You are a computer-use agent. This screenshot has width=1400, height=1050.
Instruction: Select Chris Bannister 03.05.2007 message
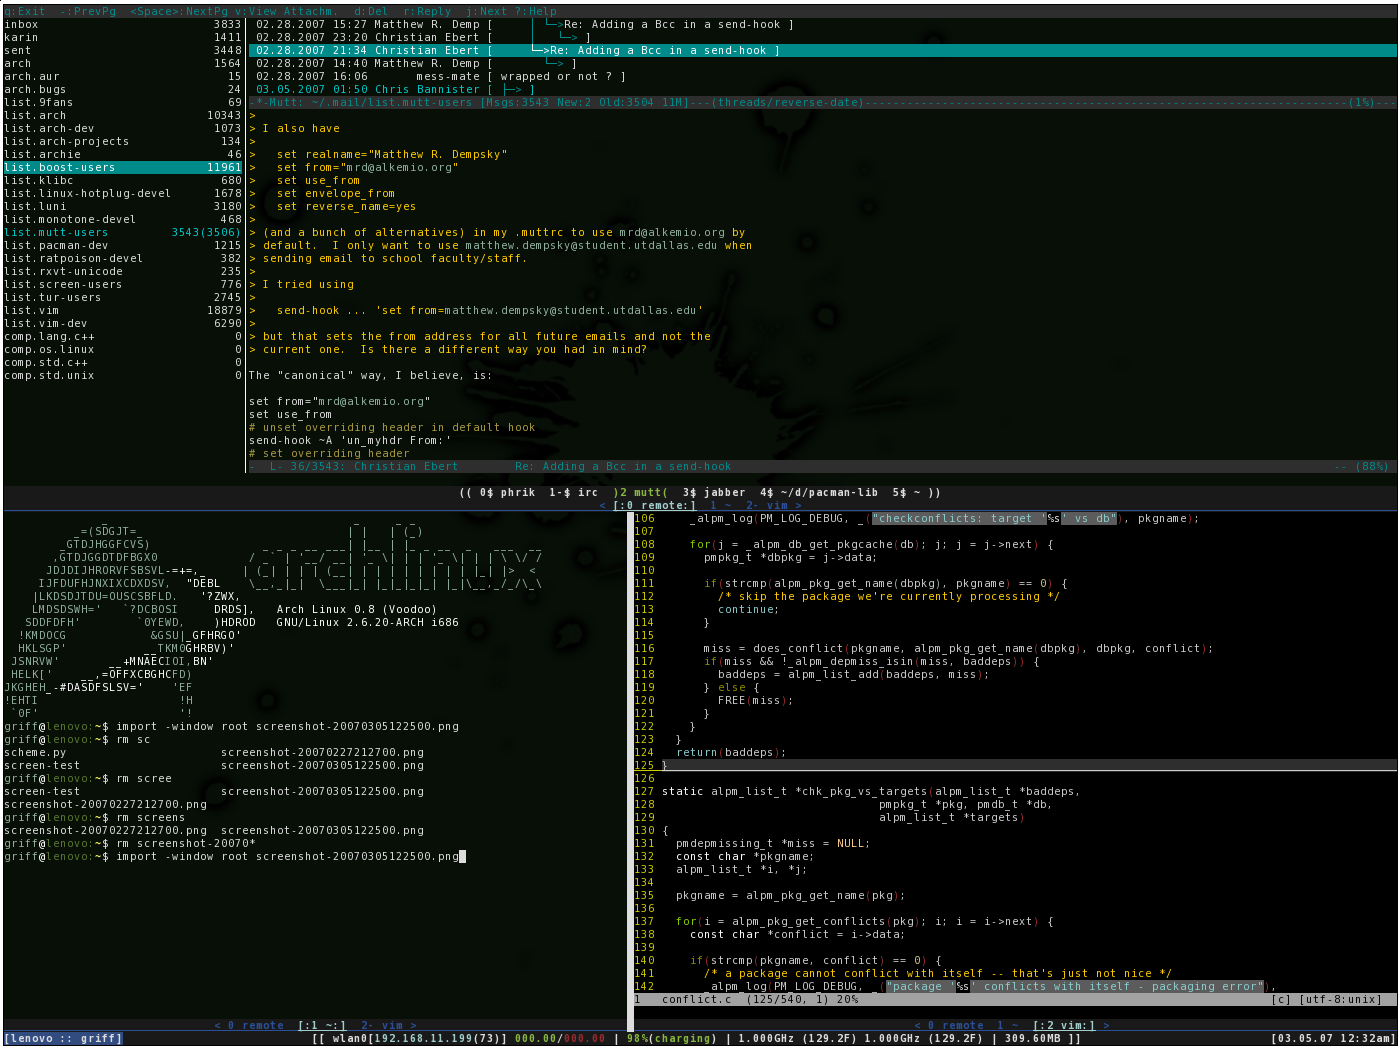822,89
